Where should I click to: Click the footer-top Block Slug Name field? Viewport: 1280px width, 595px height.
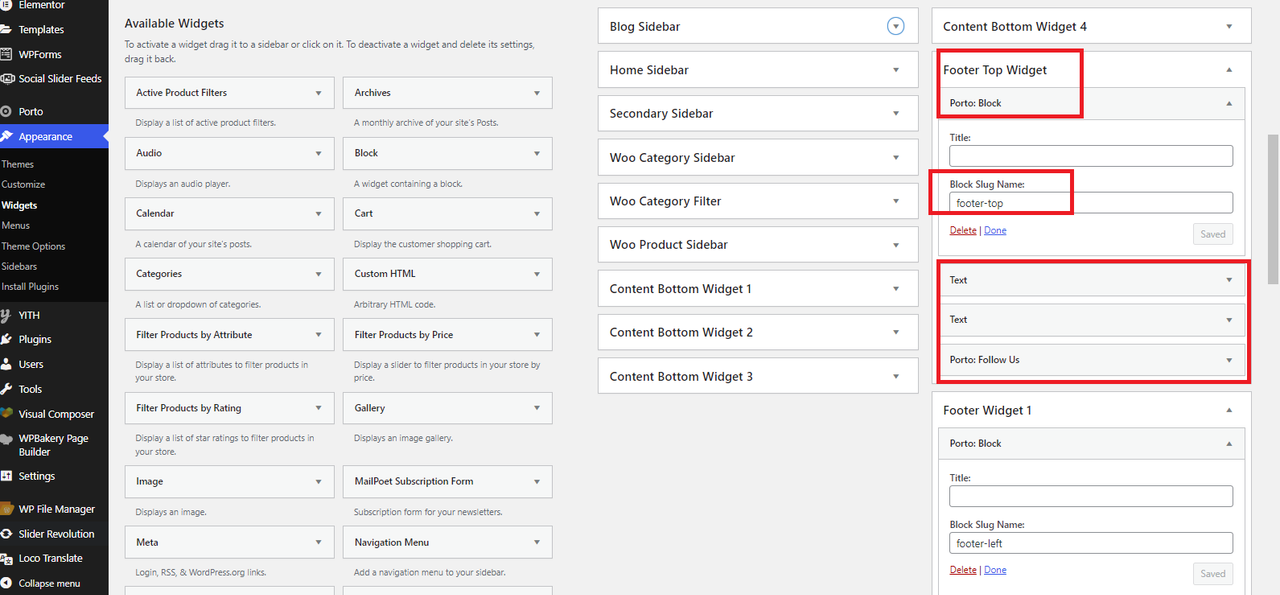[x=1090, y=203]
